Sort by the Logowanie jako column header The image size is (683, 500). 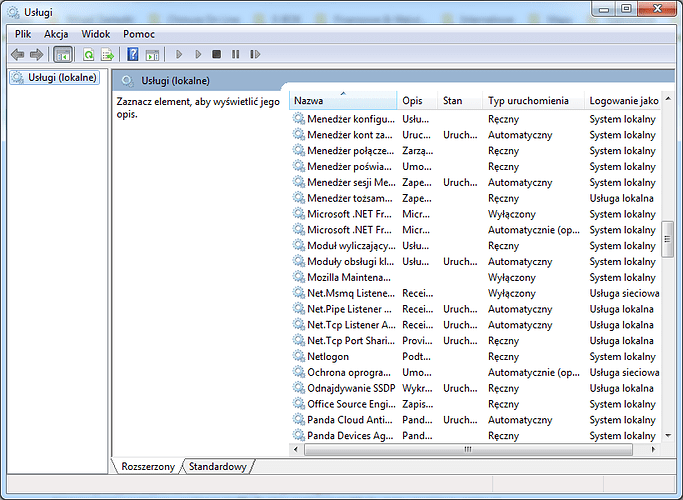623,101
